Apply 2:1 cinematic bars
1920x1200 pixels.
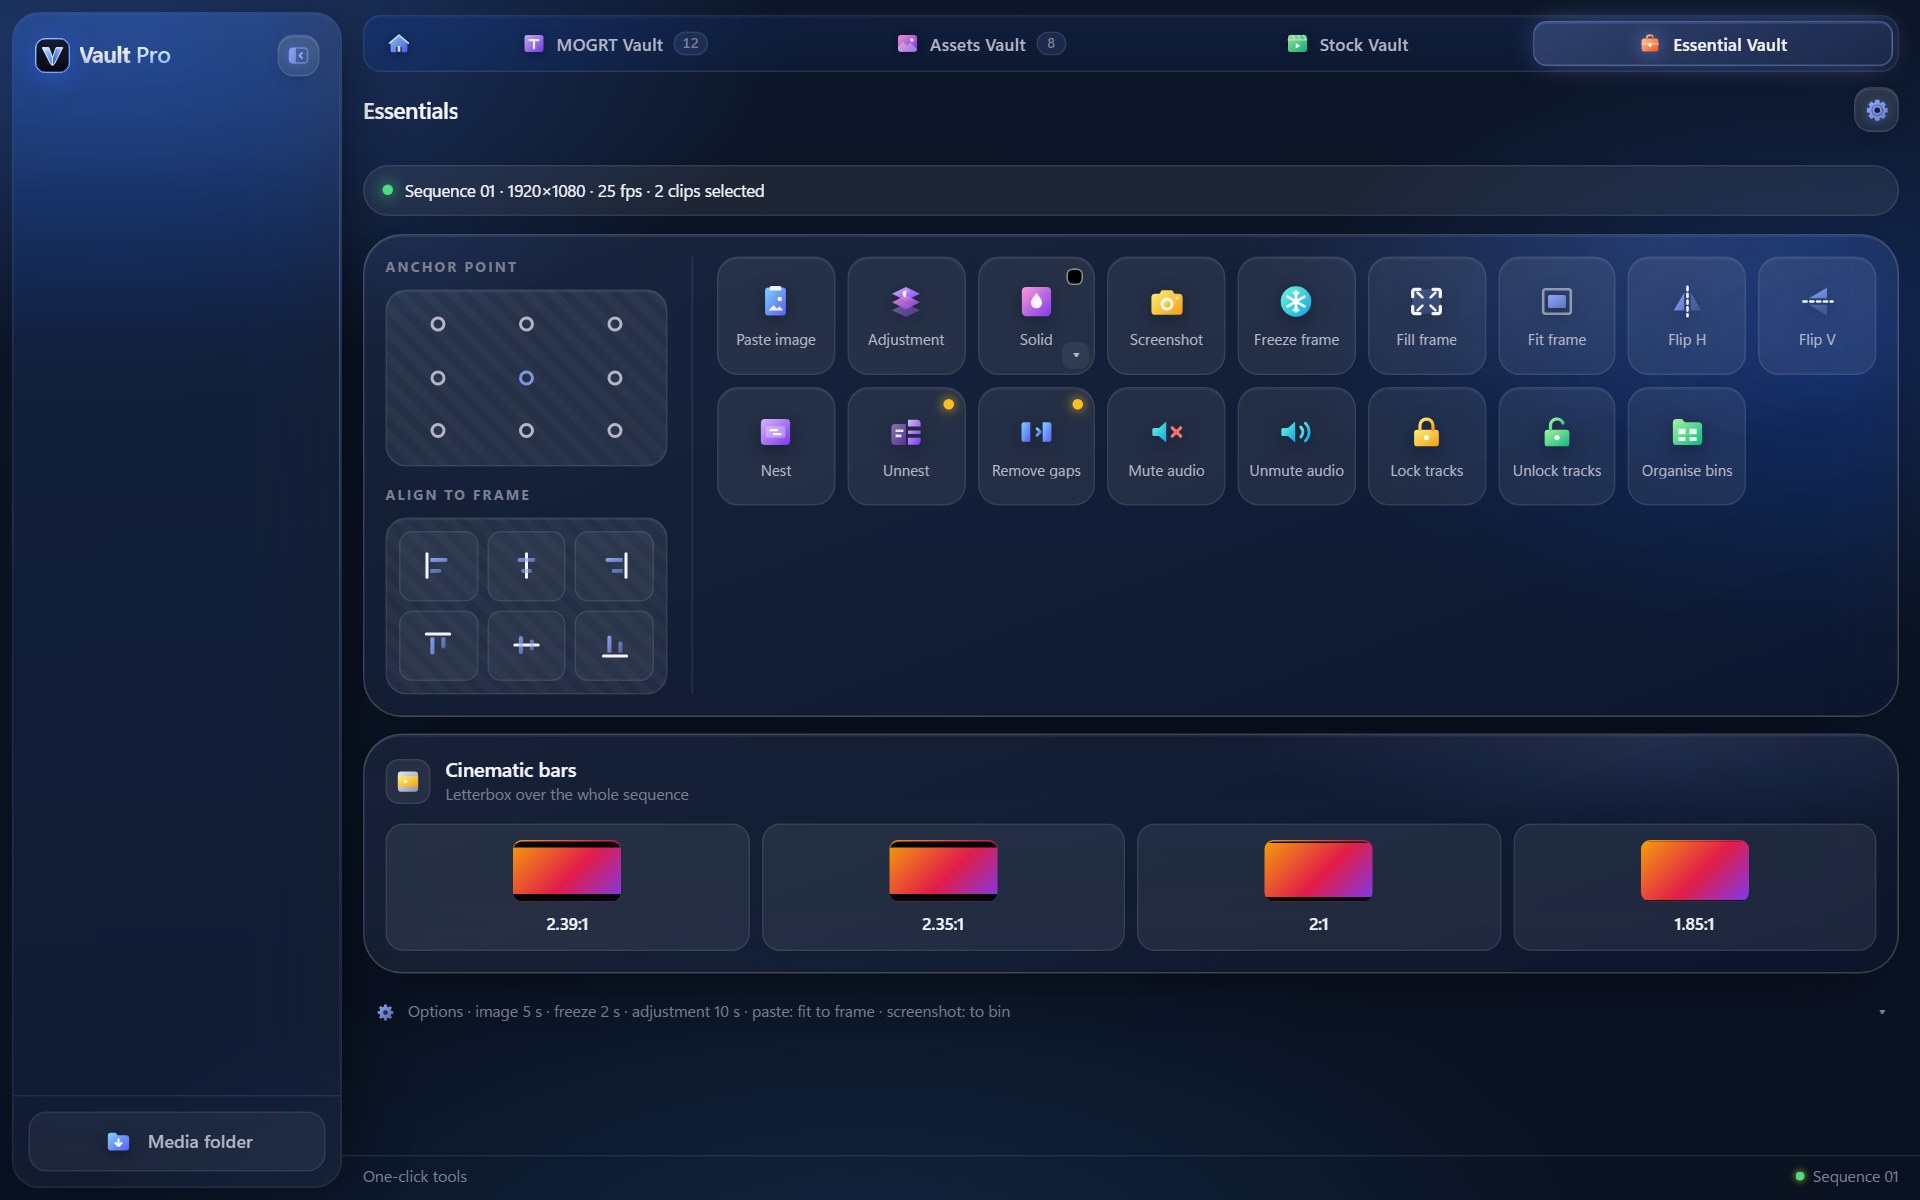pyautogui.click(x=1318, y=887)
